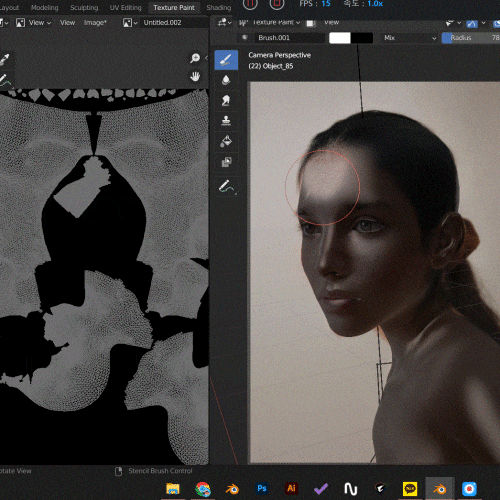The width and height of the screenshot is (500, 500).
Task: Open the Texture Paint mode dropdown
Action: pyautogui.click(x=270, y=22)
